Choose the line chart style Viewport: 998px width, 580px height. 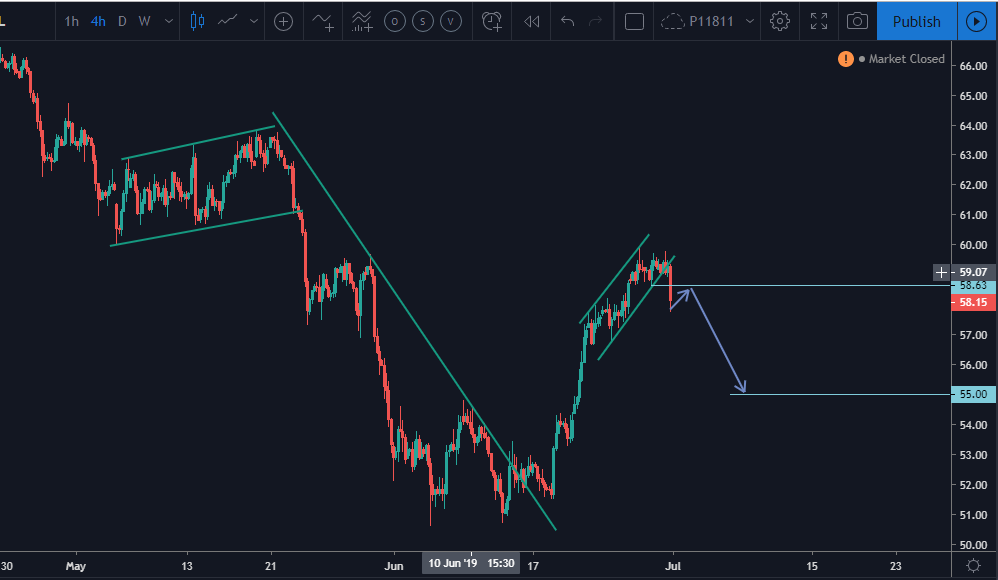click(x=227, y=21)
